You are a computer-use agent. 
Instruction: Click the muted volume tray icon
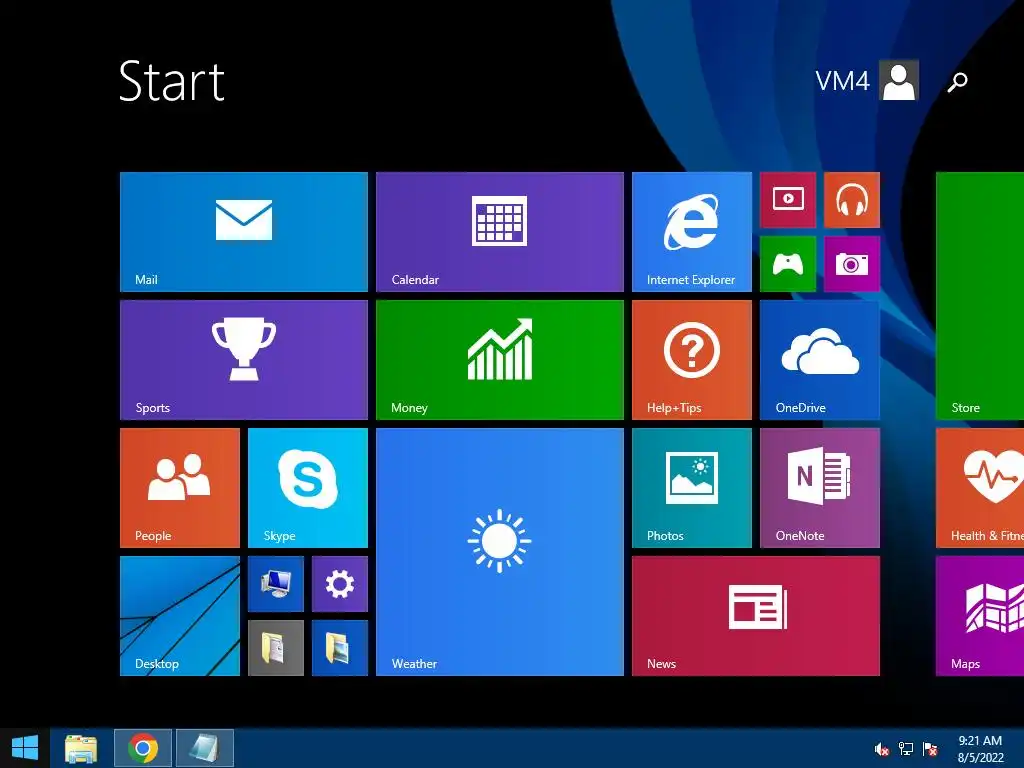(x=882, y=749)
